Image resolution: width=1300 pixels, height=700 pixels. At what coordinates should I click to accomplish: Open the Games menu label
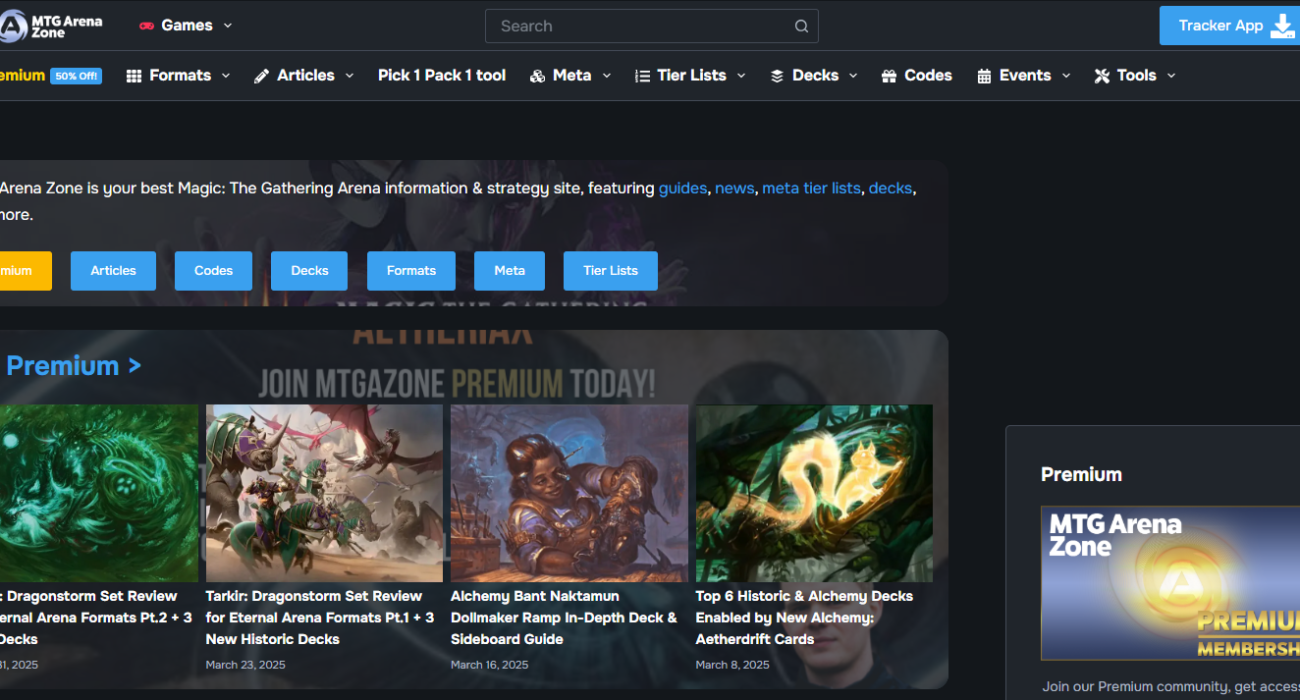187,26
